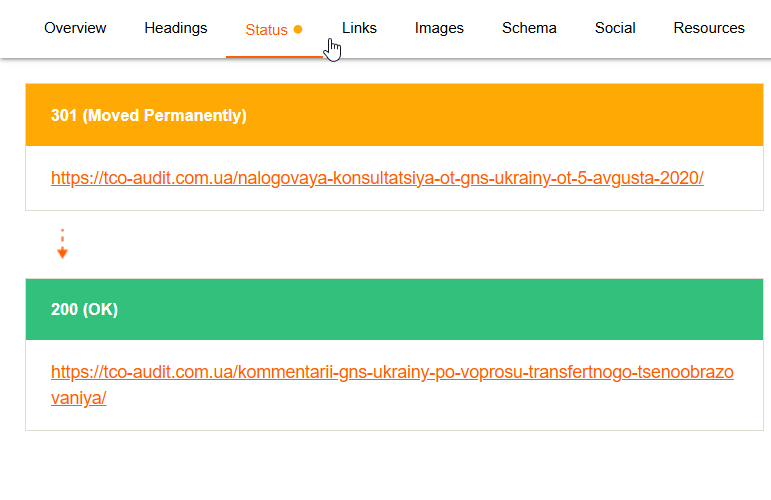Switch to the Schema tab
The height and width of the screenshot is (500, 771).
click(x=529, y=28)
